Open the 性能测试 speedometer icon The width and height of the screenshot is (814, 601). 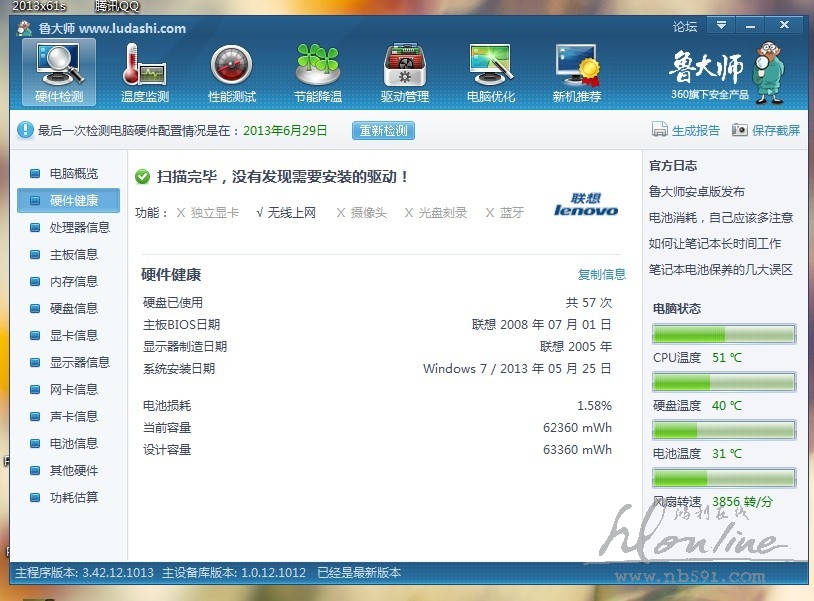[231, 67]
